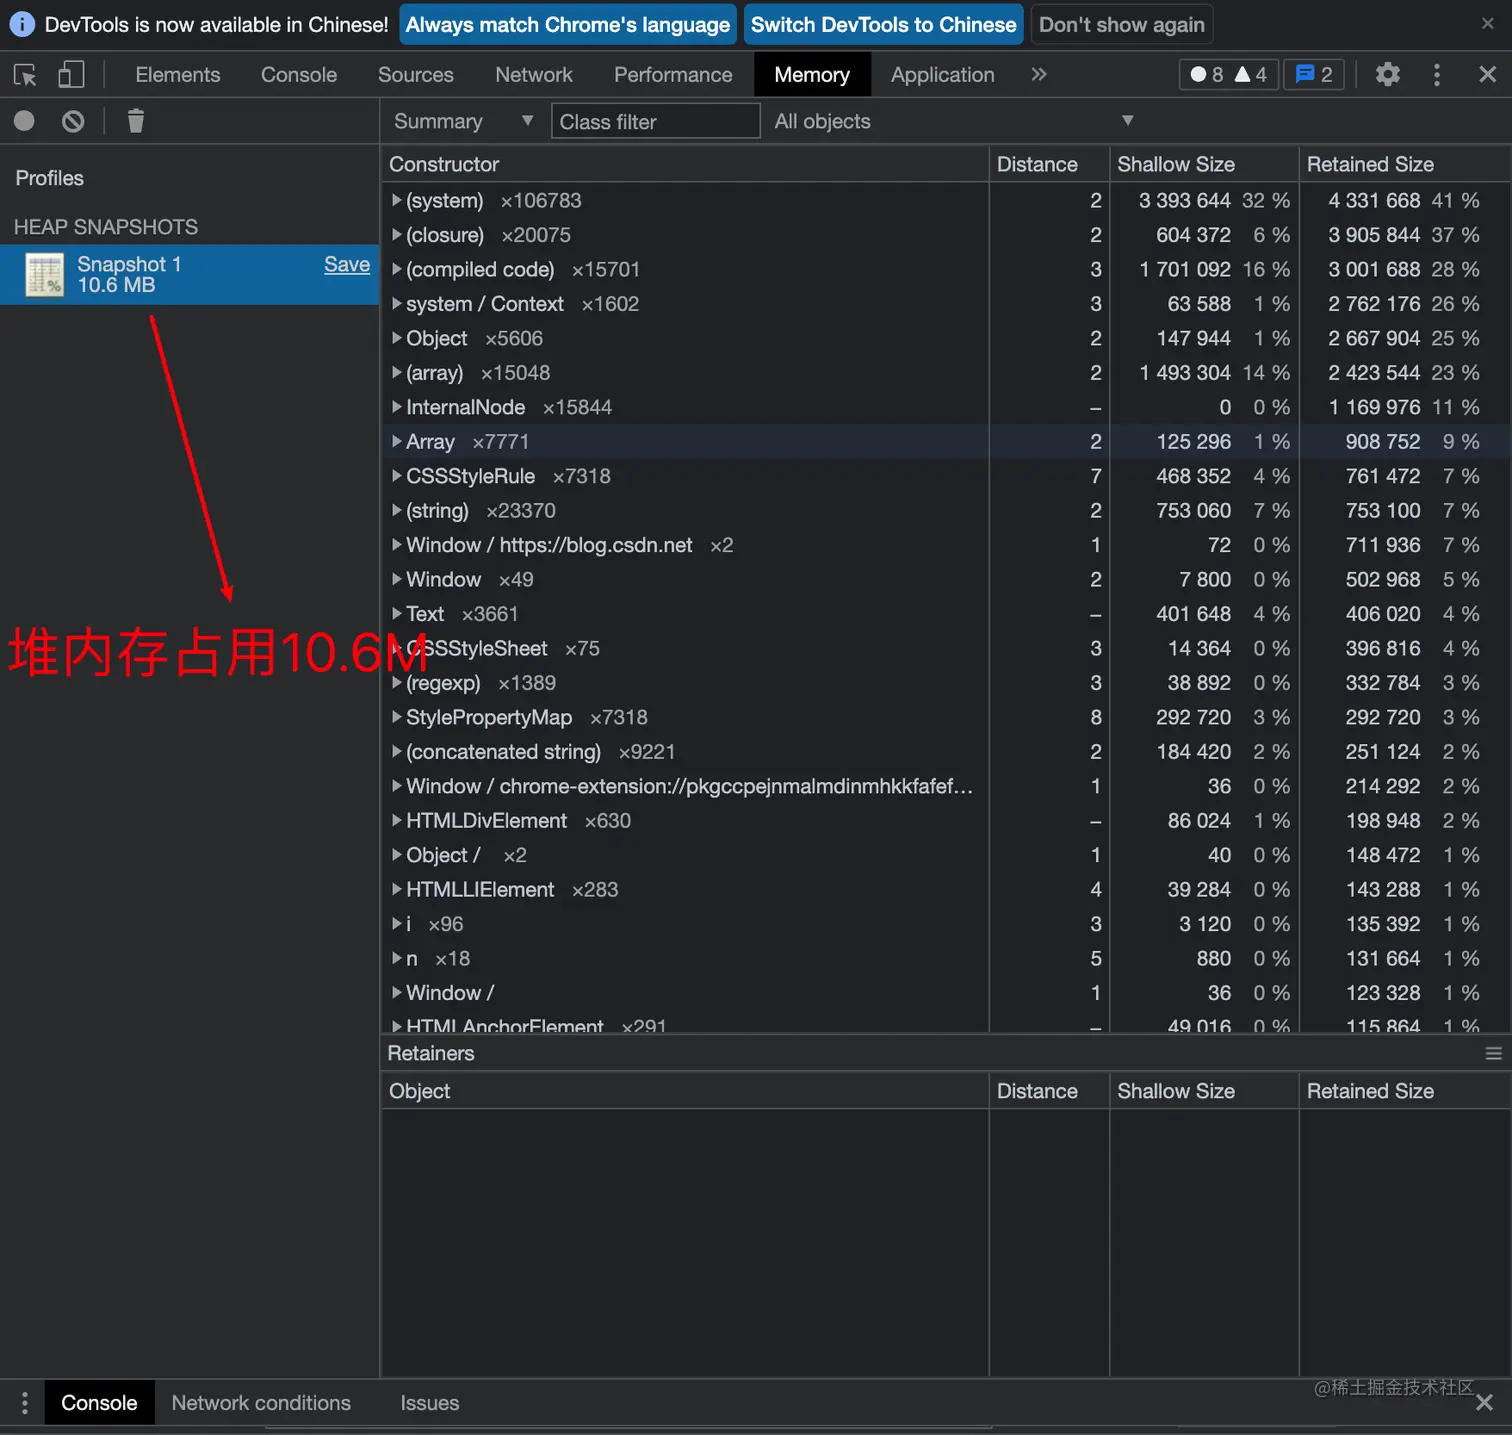Sort by Constructor column header
The image size is (1512, 1435).
685,164
